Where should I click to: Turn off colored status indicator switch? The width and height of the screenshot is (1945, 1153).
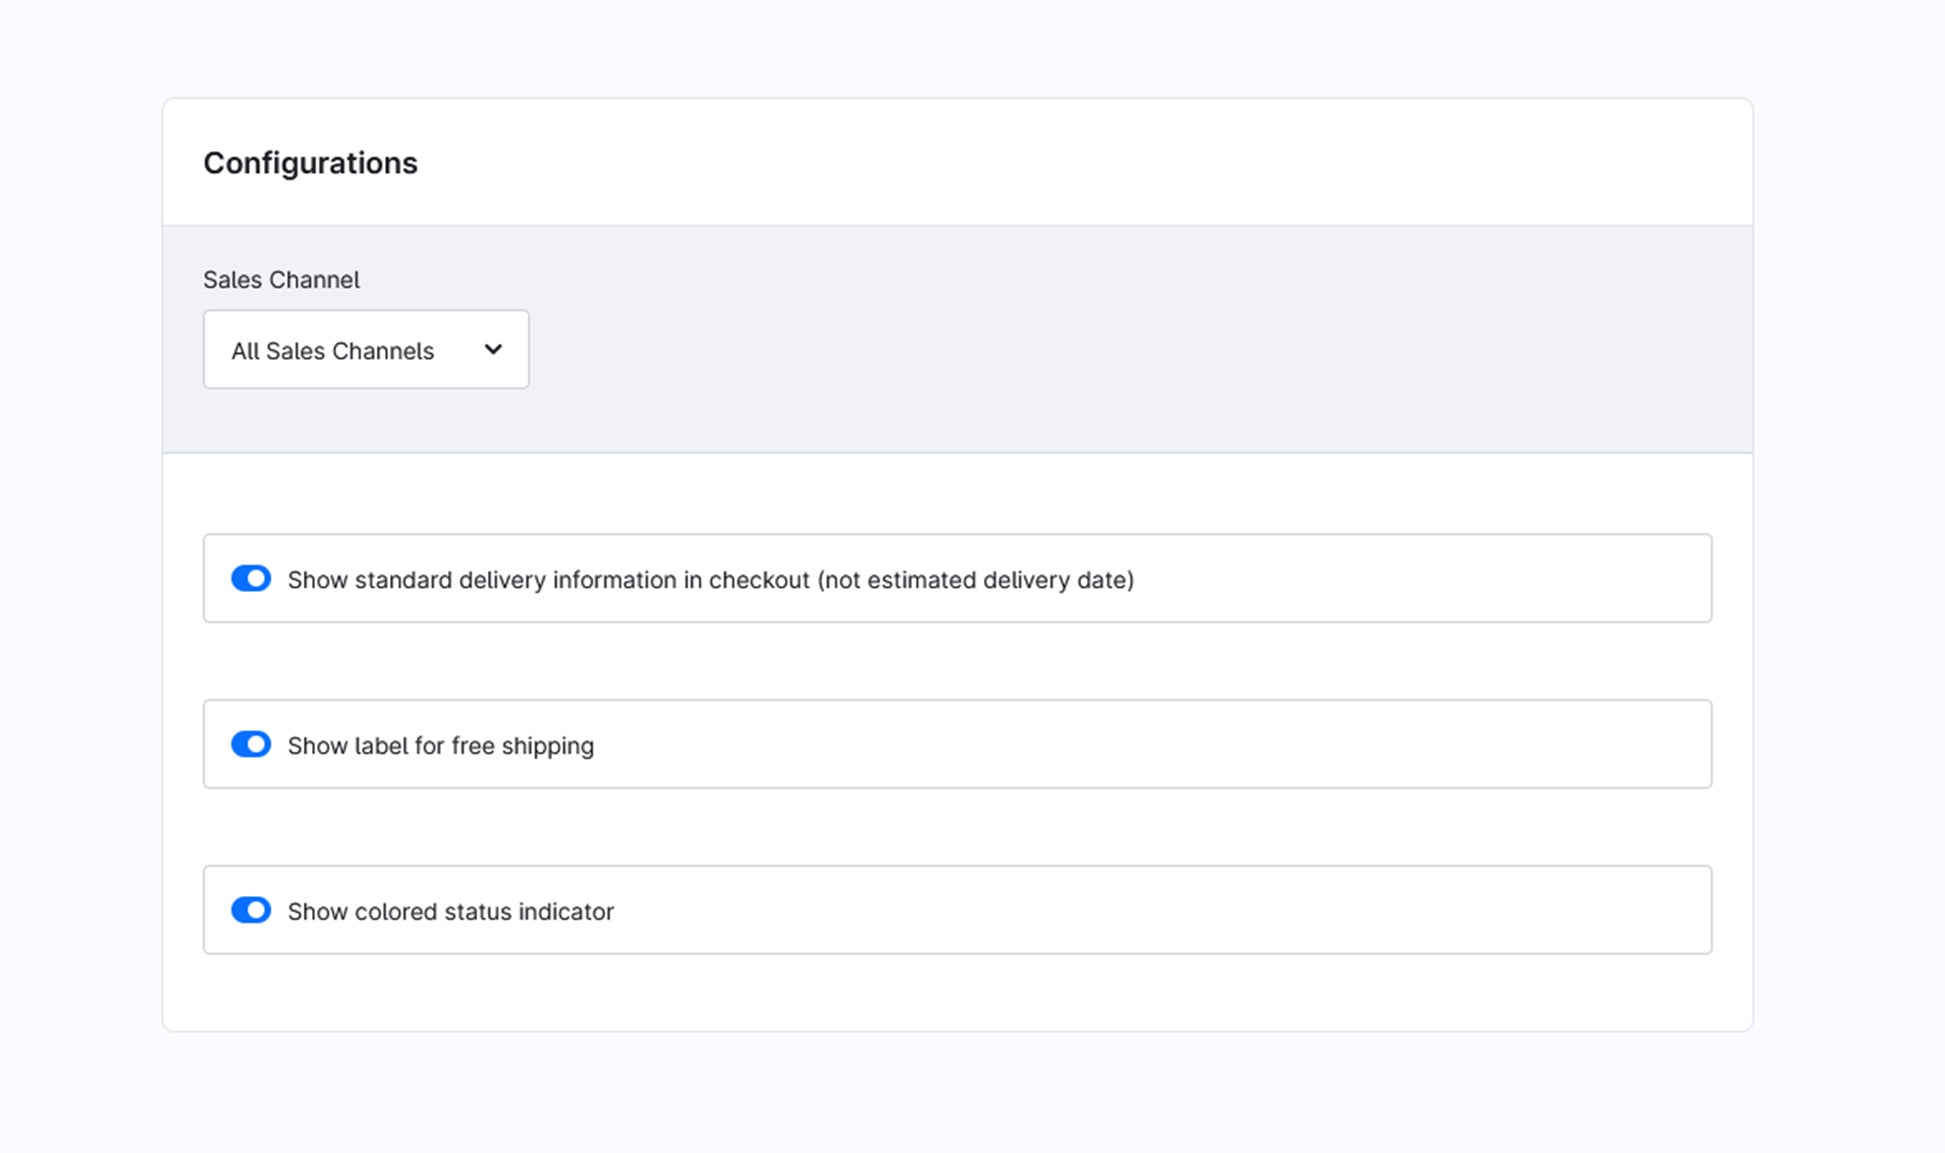[x=251, y=910]
